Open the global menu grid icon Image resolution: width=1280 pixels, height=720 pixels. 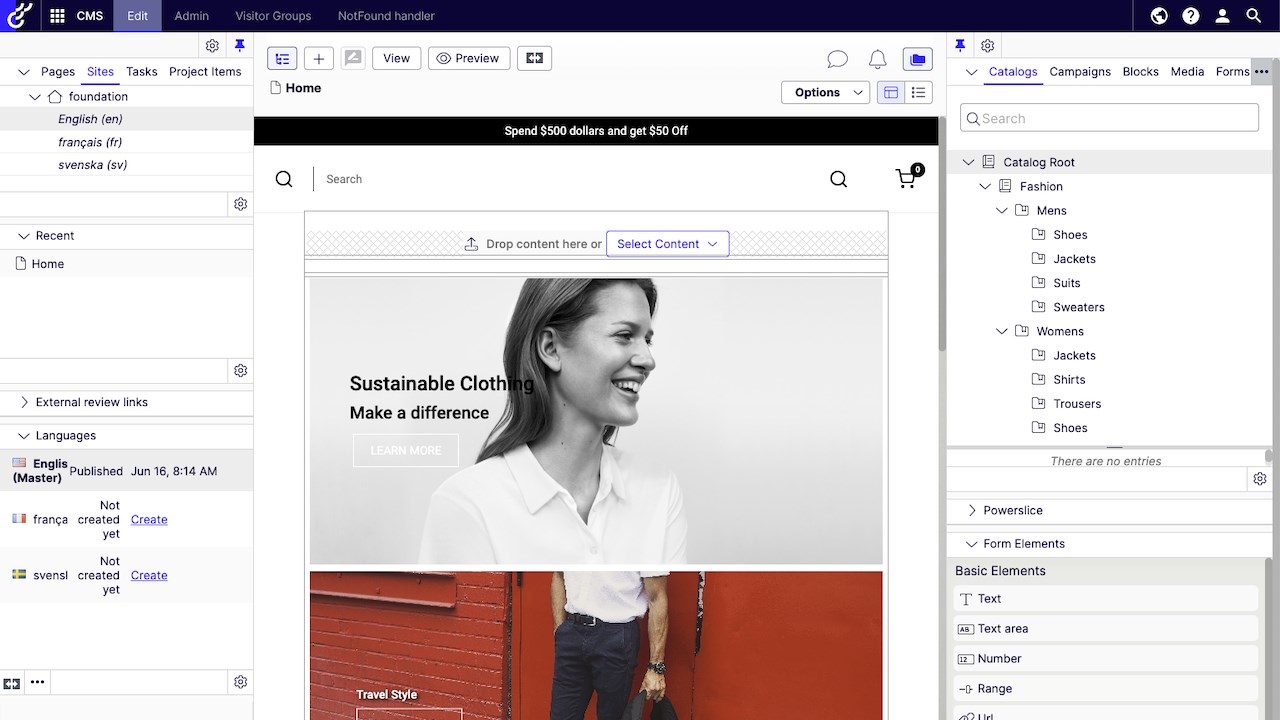[x=57, y=16]
